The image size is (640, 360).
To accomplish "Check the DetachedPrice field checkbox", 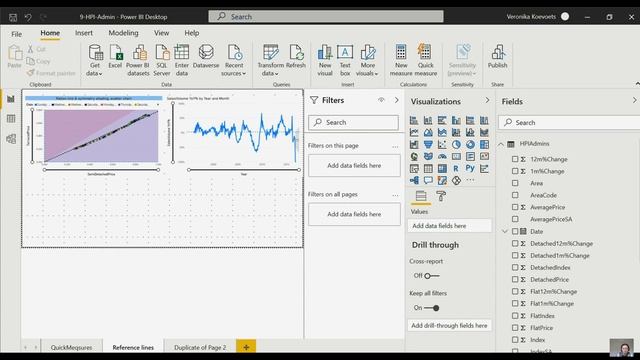I will pos(515,280).
